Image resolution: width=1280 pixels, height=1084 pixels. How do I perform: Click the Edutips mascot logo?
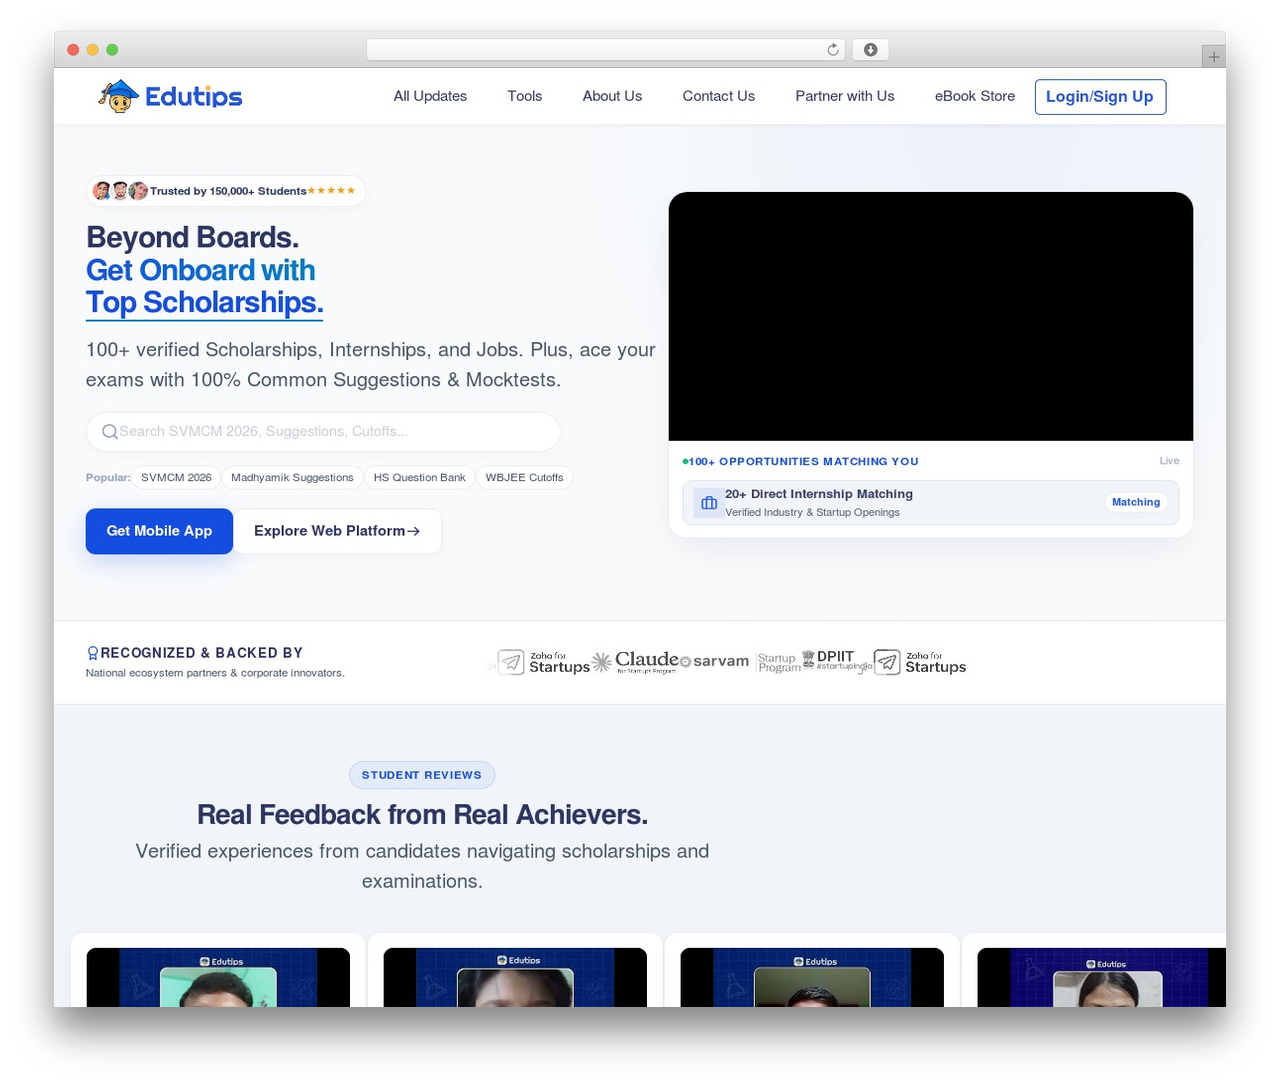[x=118, y=96]
